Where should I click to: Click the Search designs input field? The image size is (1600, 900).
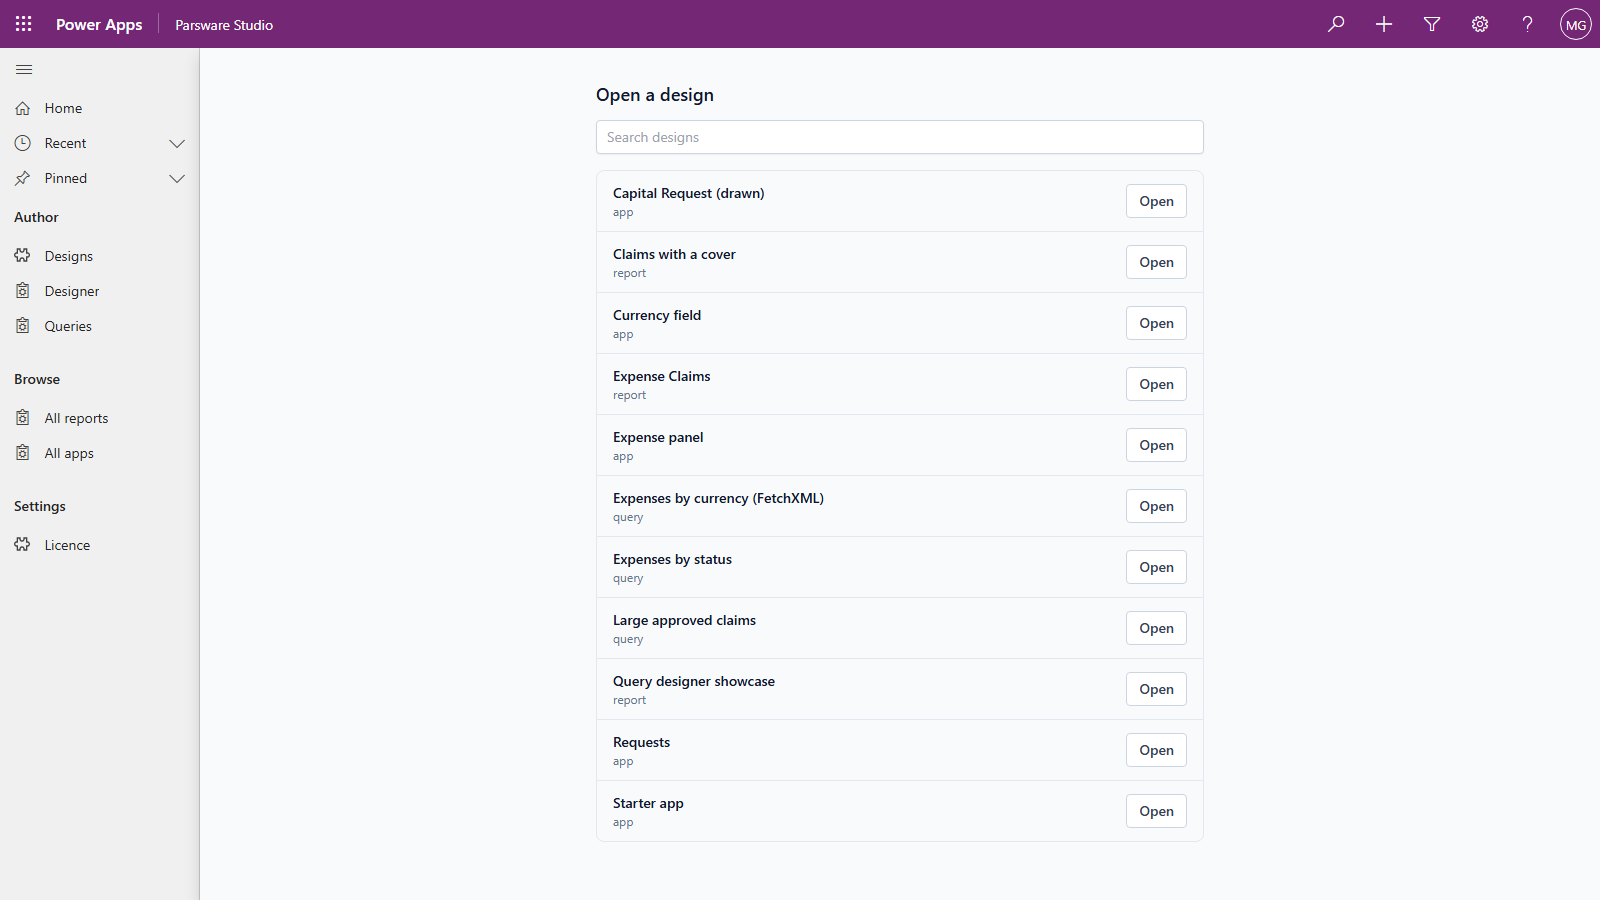pos(900,137)
